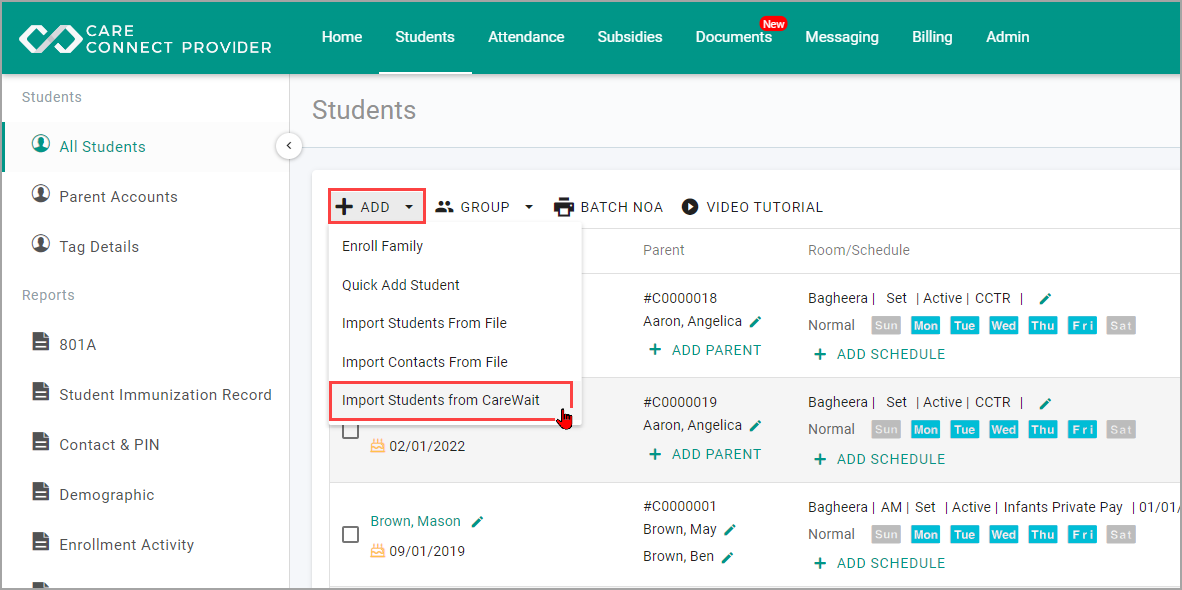
Task: Click the Room/Schedule column header
Action: pos(859,250)
